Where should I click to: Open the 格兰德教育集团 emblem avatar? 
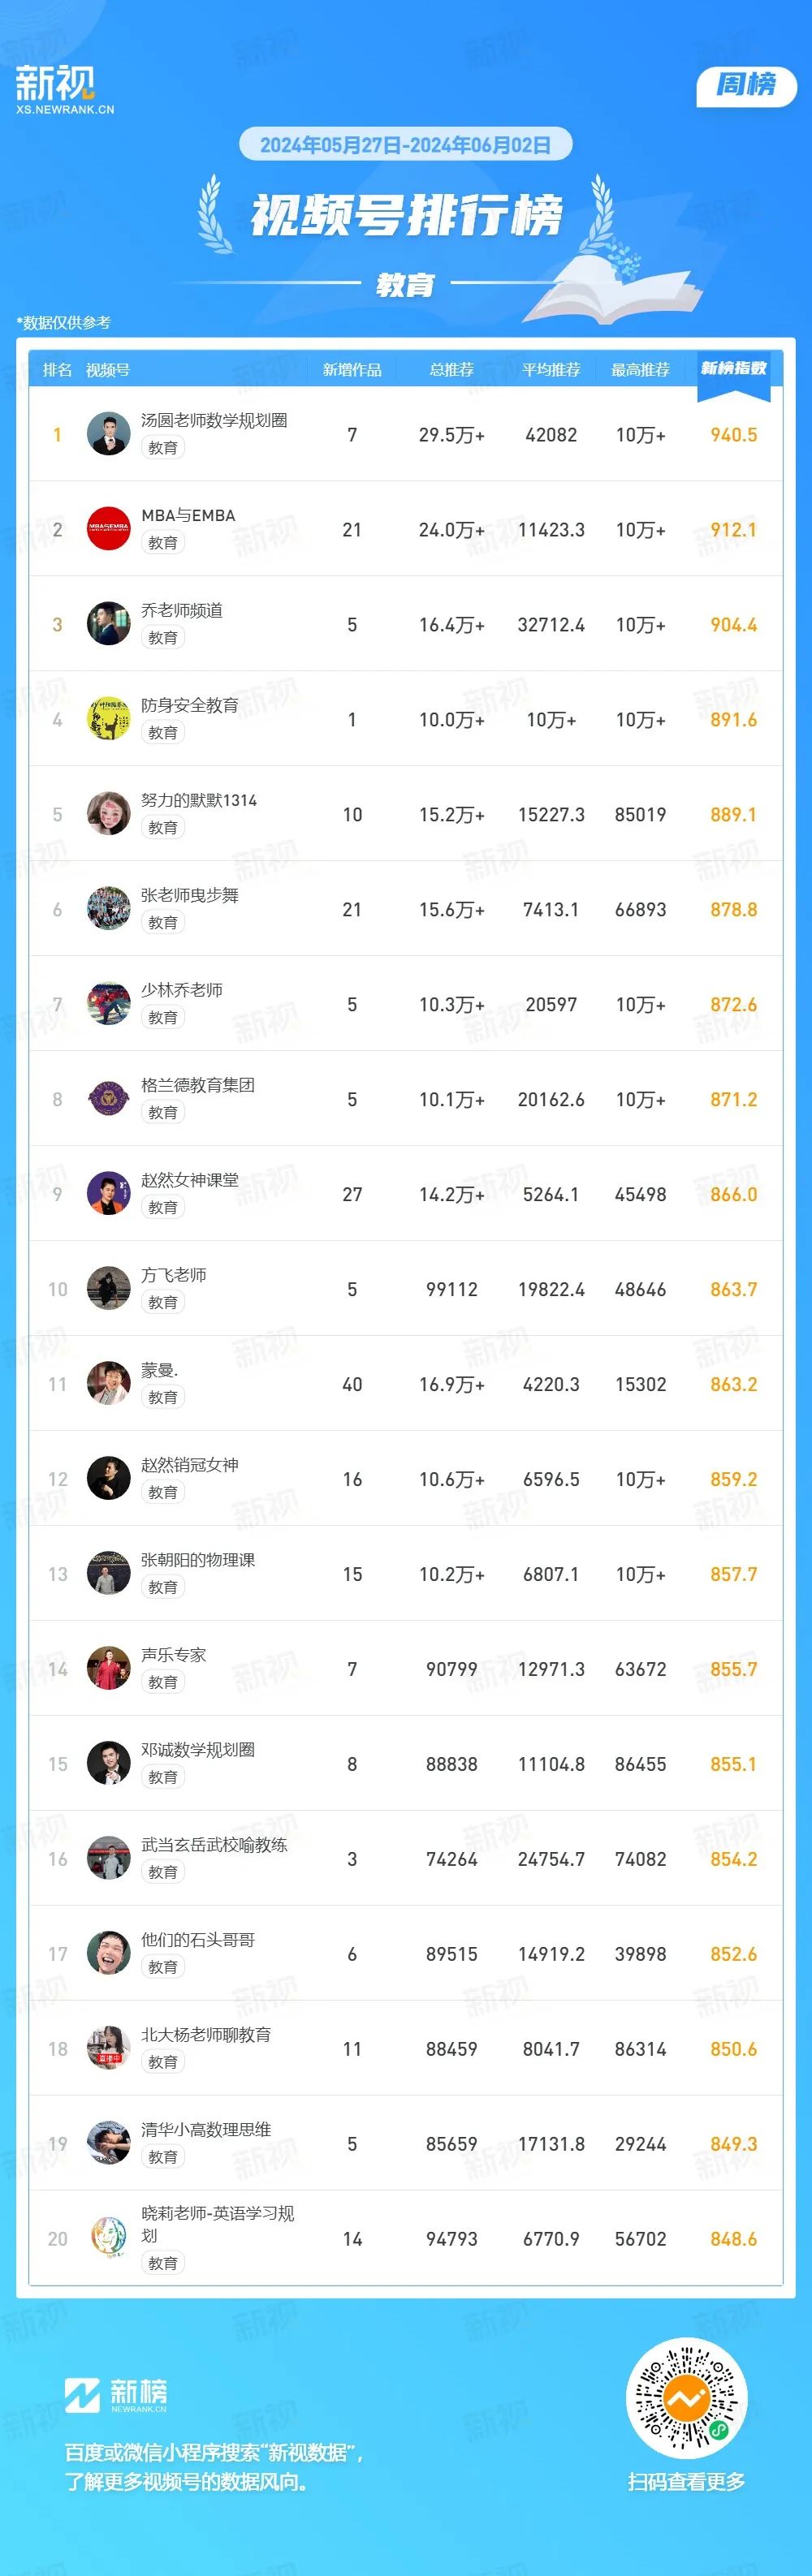pos(108,1099)
